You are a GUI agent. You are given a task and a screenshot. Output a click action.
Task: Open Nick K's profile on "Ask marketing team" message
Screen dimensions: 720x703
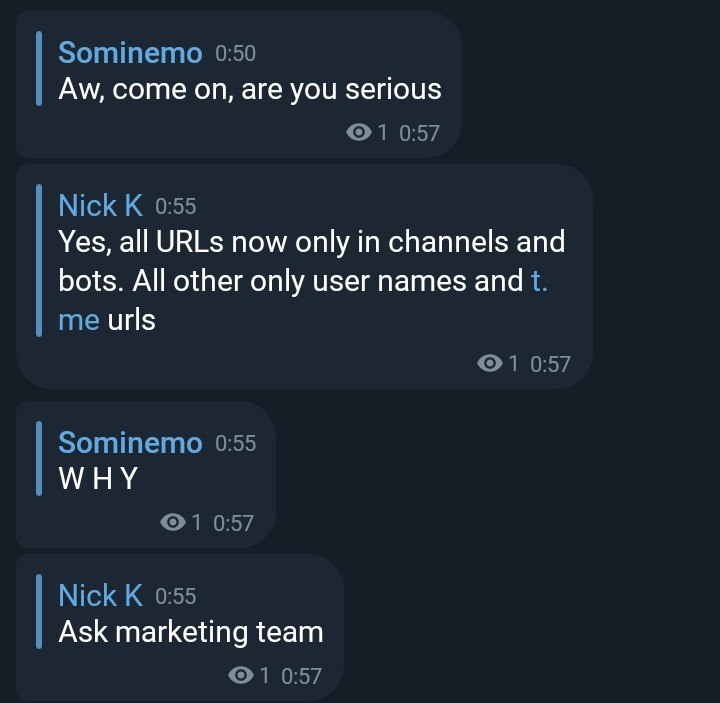click(x=101, y=596)
